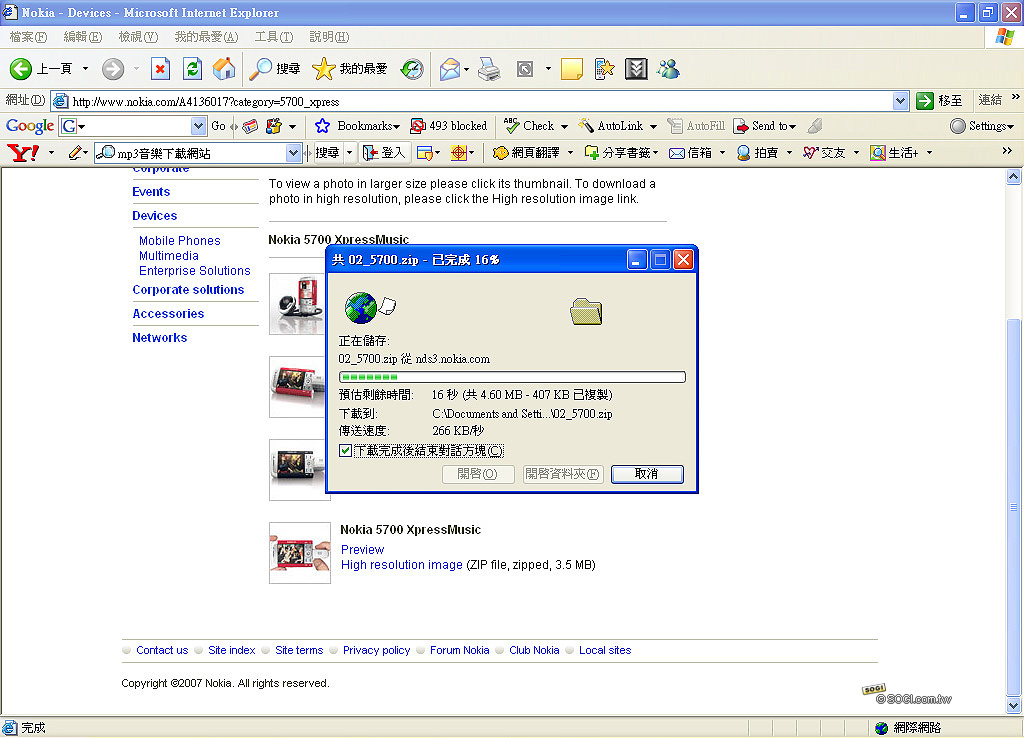Open the Networks sidebar link
This screenshot has width=1024, height=738.
[159, 338]
